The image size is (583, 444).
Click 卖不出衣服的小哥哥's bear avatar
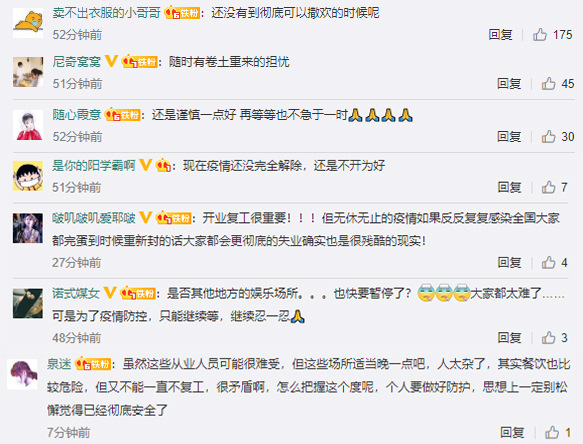28,23
